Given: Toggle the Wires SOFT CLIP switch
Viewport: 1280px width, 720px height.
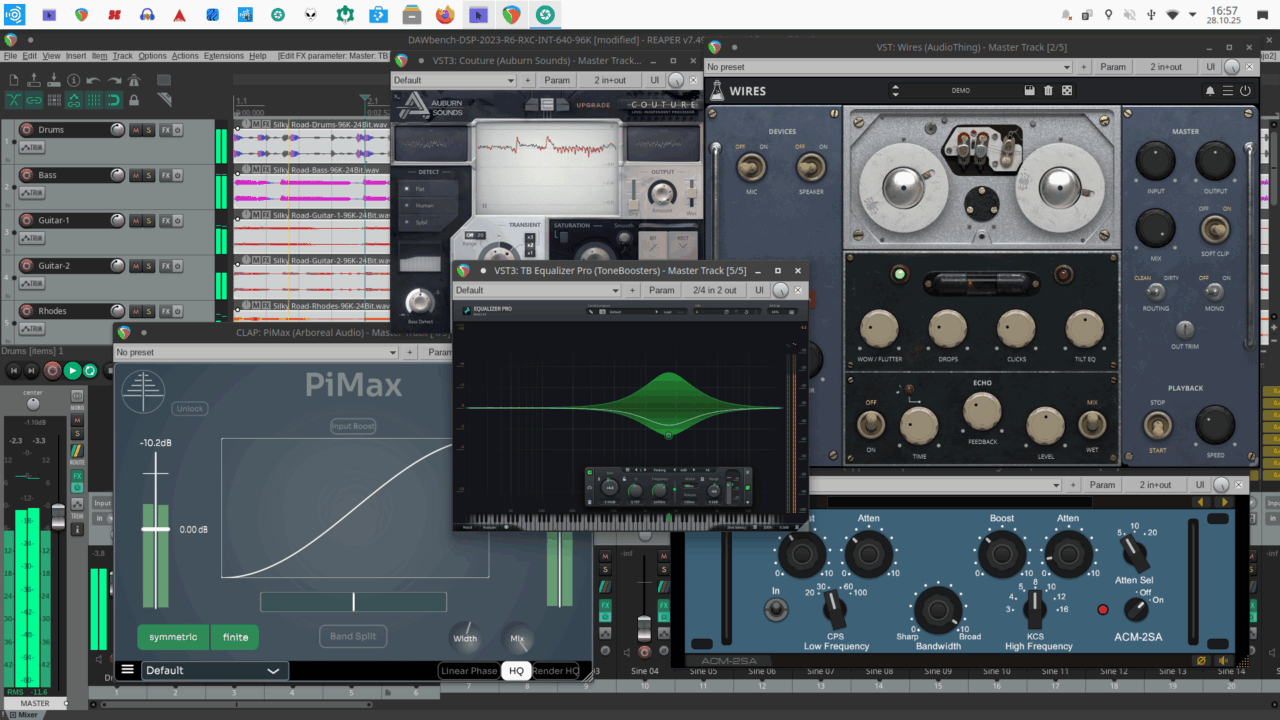Looking at the screenshot, I should 1214,228.
